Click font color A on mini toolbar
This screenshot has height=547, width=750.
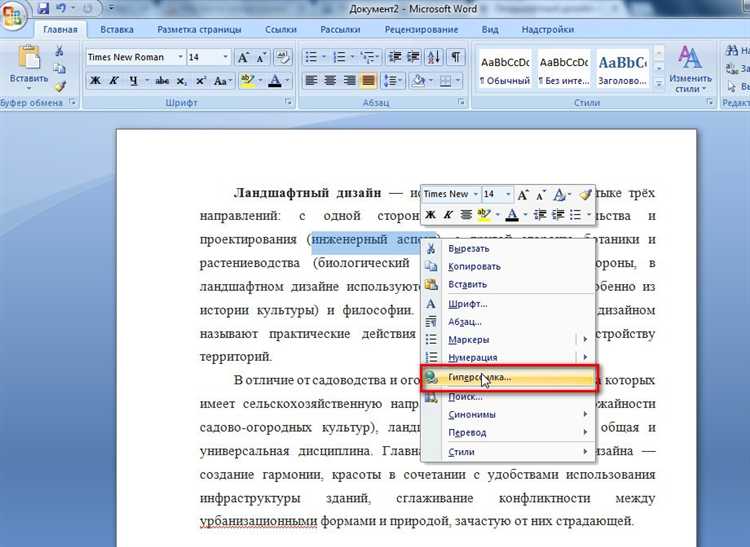512,215
